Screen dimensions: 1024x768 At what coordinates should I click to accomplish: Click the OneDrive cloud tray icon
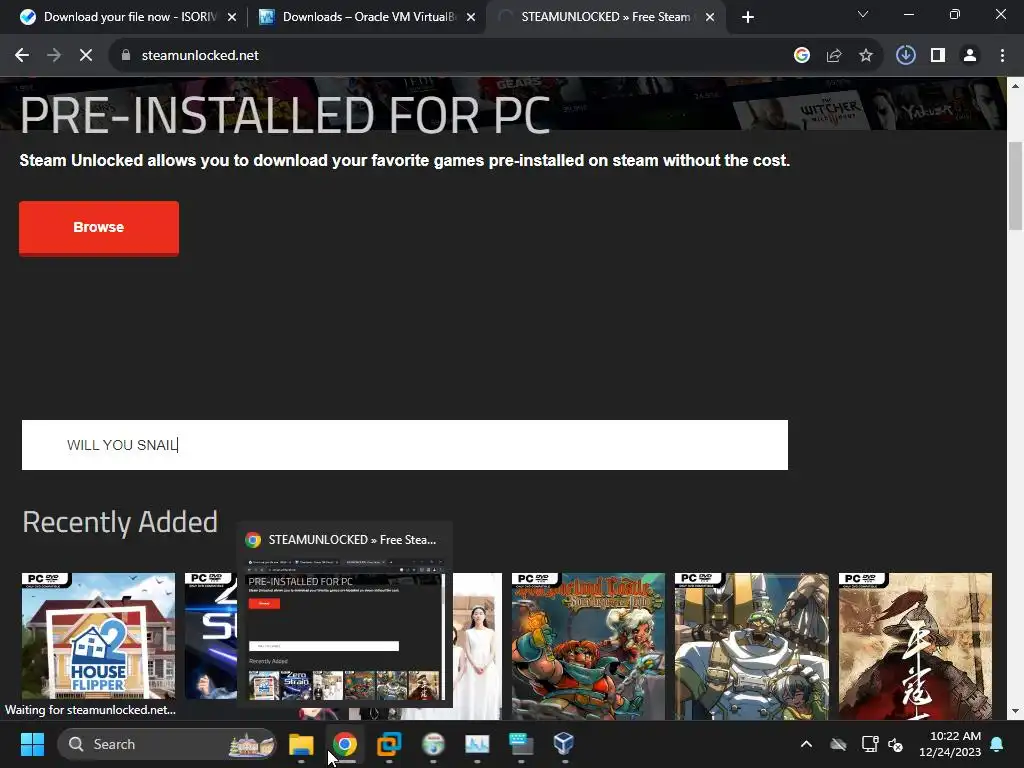coord(838,744)
